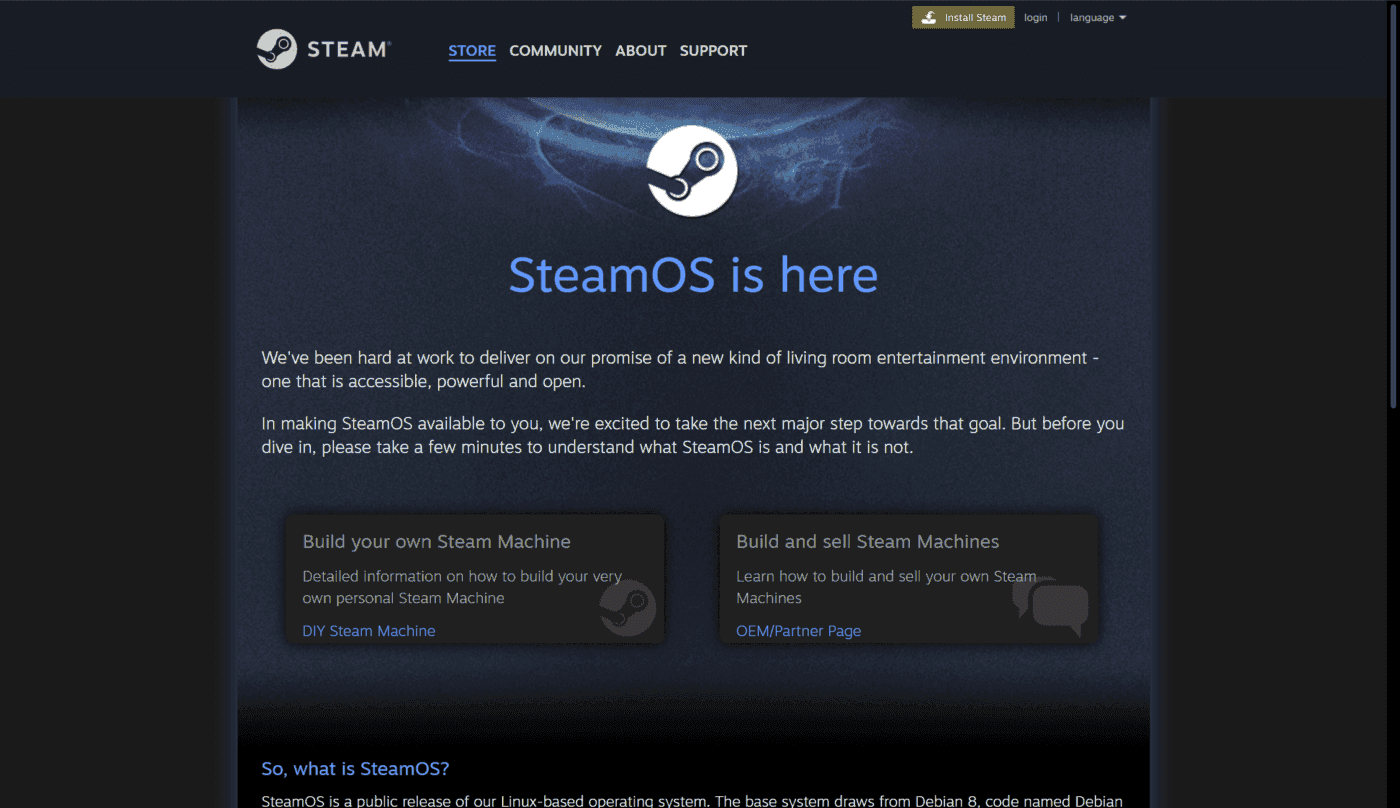Click the download icon on Install Steam button
1400x808 pixels.
coord(928,17)
